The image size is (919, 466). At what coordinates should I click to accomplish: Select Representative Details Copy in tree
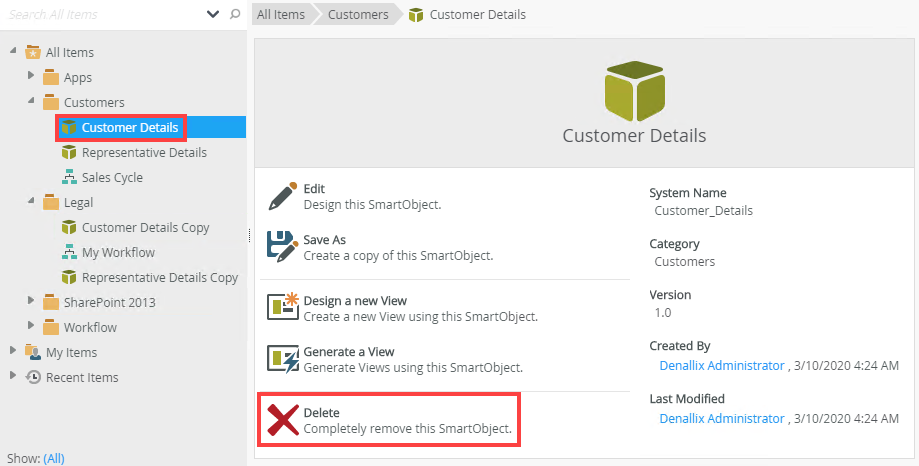159,277
